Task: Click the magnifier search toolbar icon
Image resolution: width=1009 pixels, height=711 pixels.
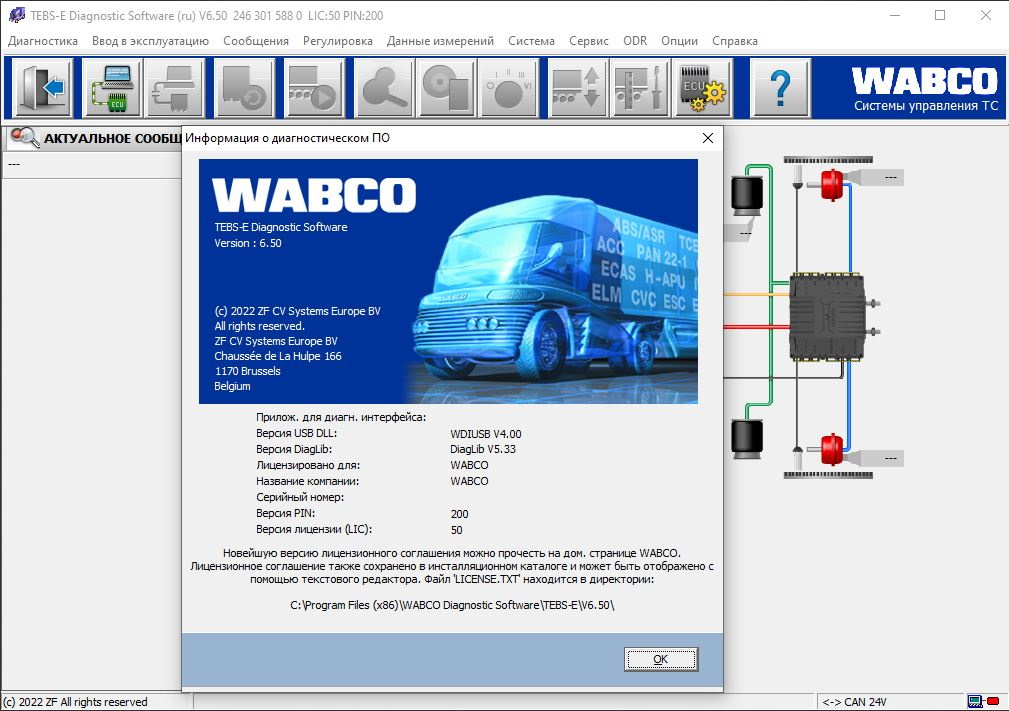Action: (381, 88)
